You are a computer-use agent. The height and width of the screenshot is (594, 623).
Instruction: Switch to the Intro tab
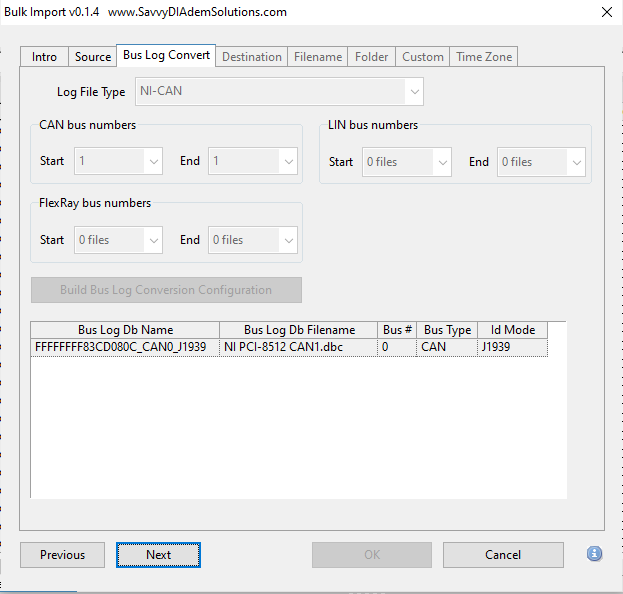(44, 57)
